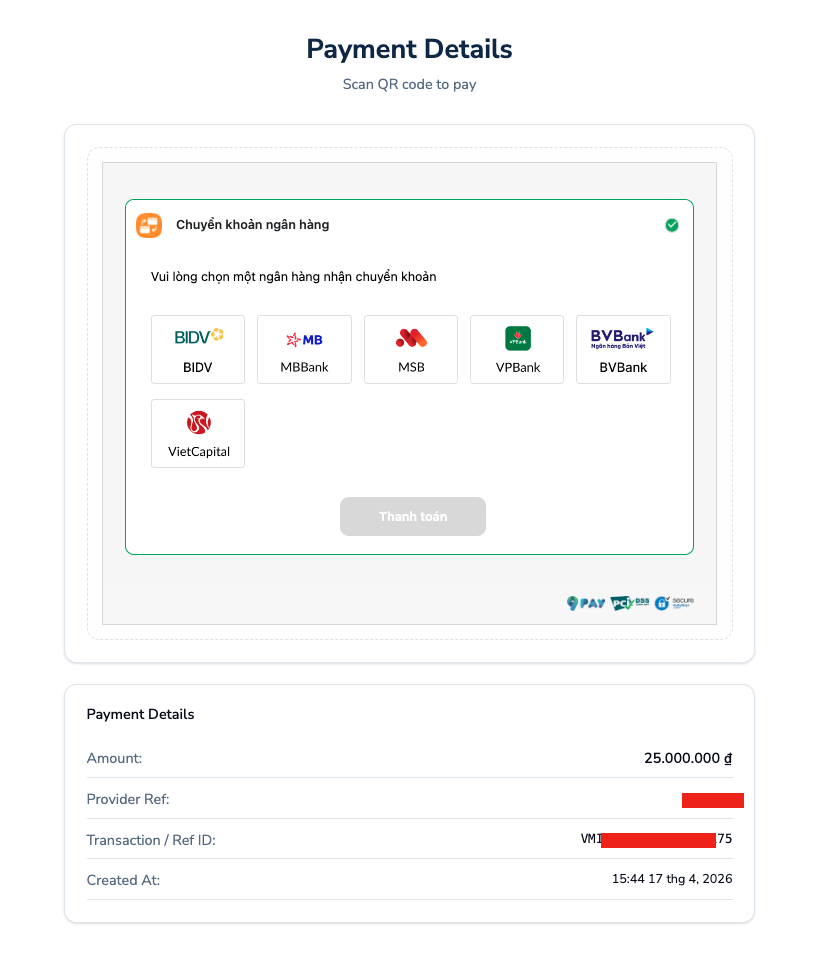The width and height of the screenshot is (820, 960).
Task: Select the green VPBank logo
Action: [517, 338]
